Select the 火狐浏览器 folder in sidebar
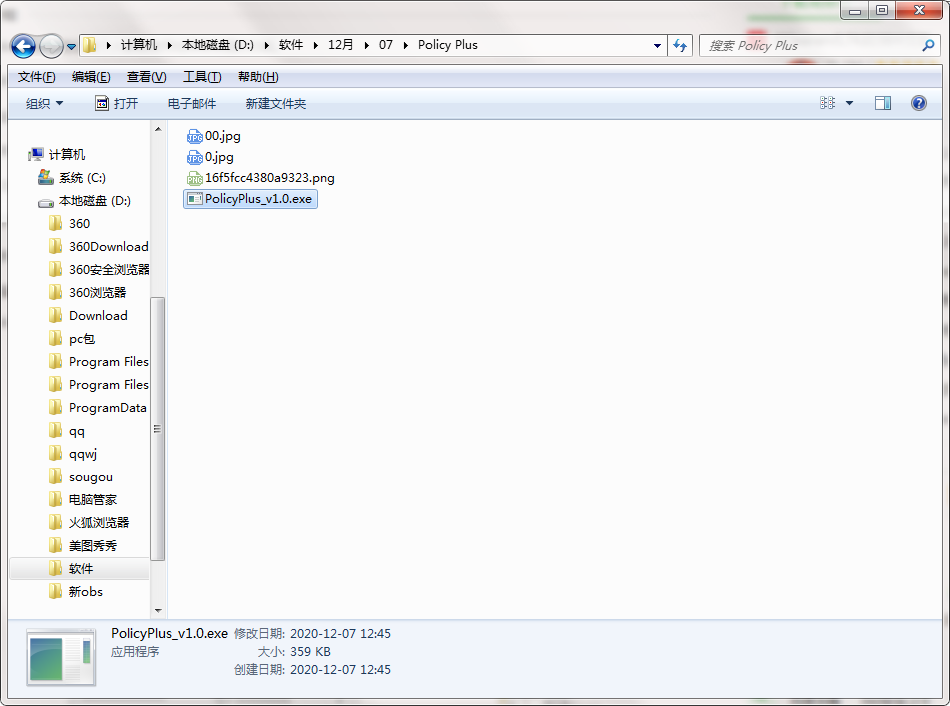The height and width of the screenshot is (706, 950). click(99, 522)
